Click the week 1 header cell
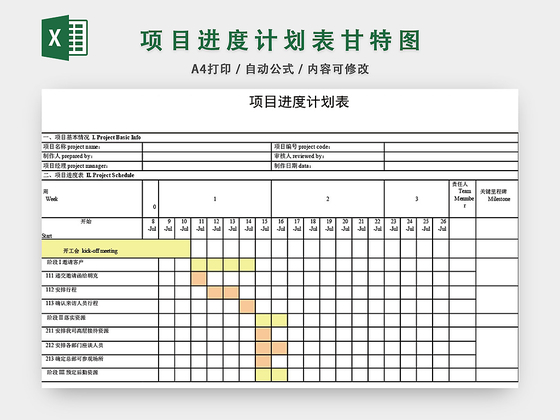The width and height of the screenshot is (560, 420). (215, 199)
